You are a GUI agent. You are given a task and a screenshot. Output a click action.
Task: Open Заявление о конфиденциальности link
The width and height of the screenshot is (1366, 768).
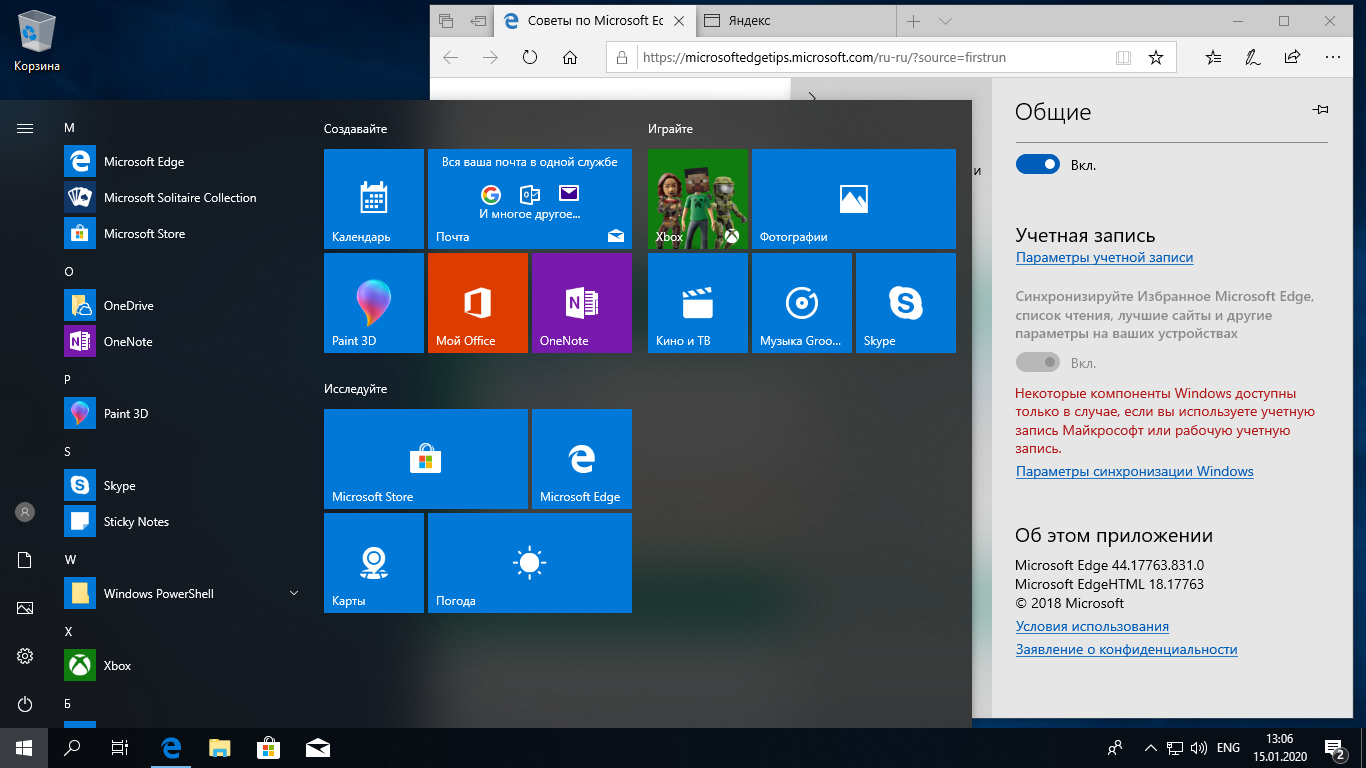pos(1126,649)
